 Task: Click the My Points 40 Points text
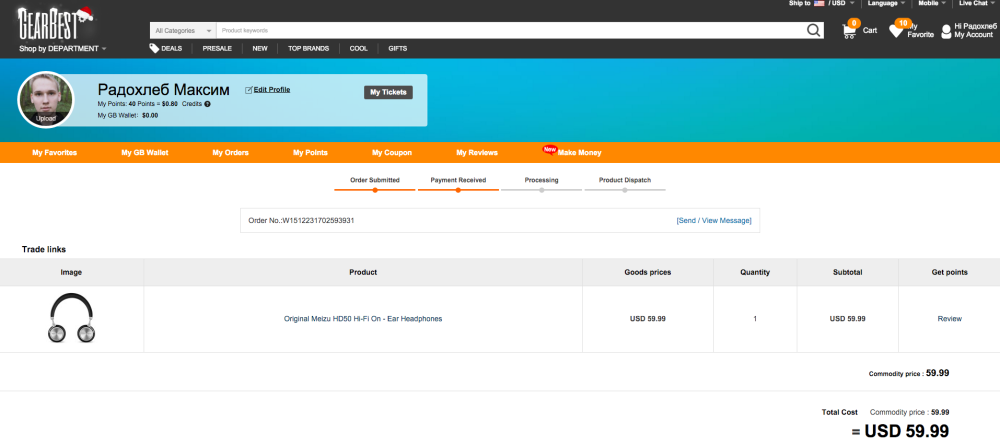pos(137,103)
